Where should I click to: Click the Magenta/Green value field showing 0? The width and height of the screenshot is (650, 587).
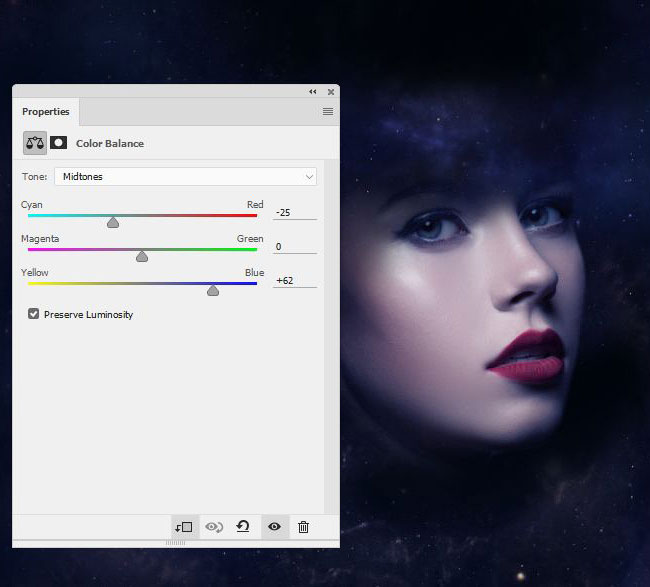tap(295, 247)
